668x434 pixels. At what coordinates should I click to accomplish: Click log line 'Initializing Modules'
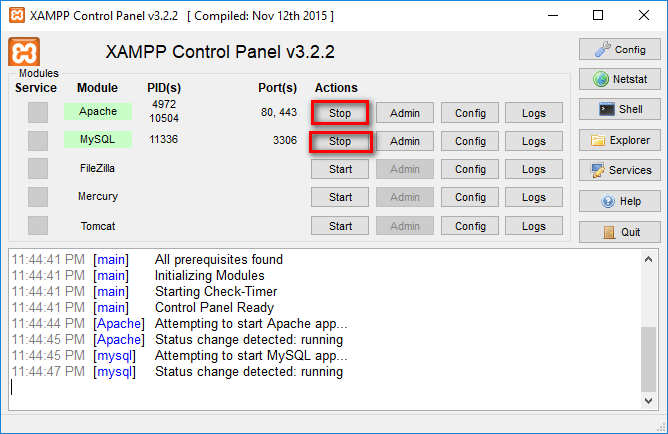[x=210, y=276]
